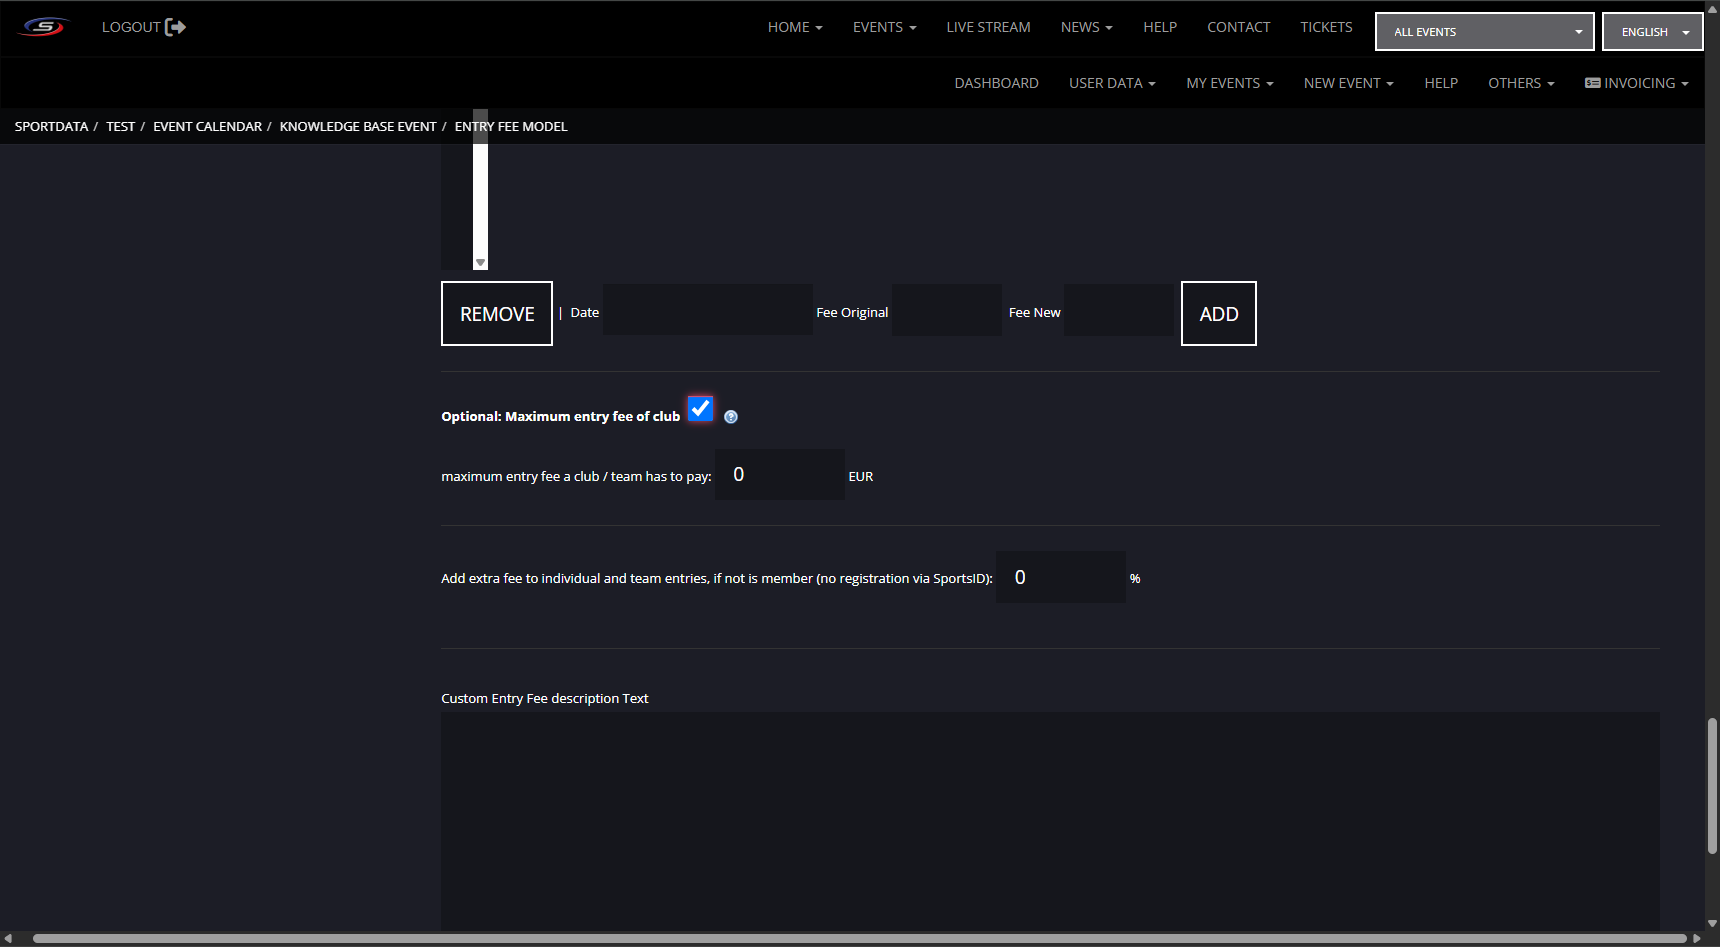Click the help question-mark icon beside maximum fee
The width and height of the screenshot is (1720, 947).
point(731,417)
